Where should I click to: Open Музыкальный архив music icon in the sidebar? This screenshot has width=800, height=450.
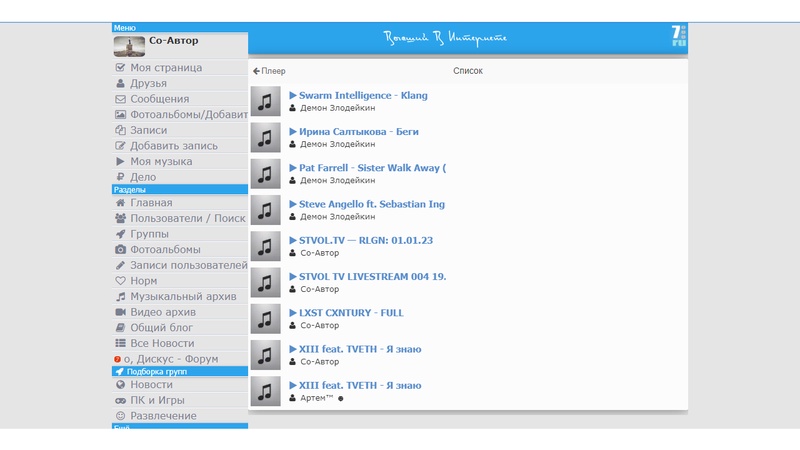click(x=121, y=296)
